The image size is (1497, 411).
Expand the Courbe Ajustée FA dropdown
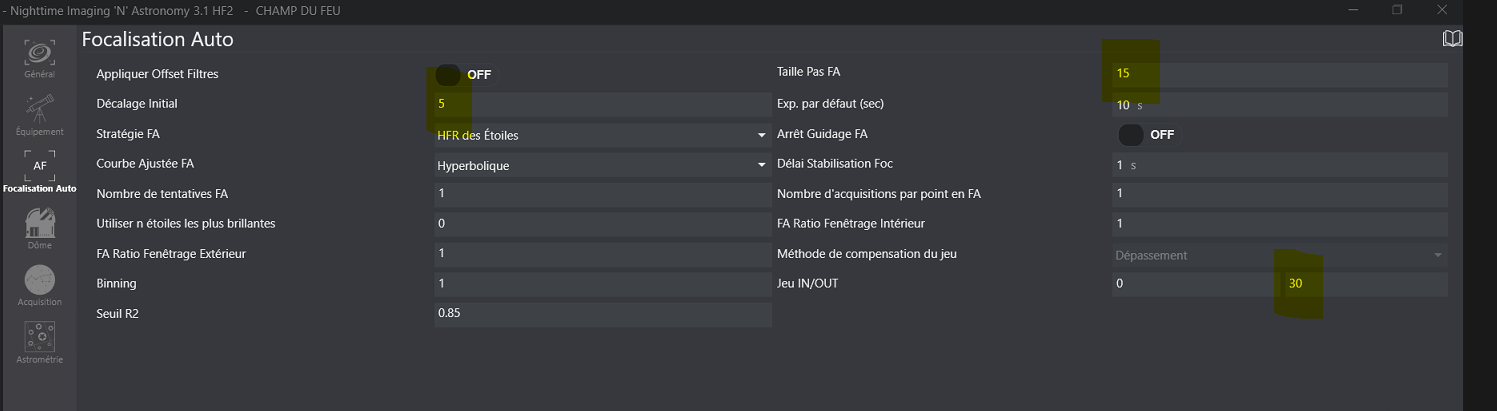(602, 165)
